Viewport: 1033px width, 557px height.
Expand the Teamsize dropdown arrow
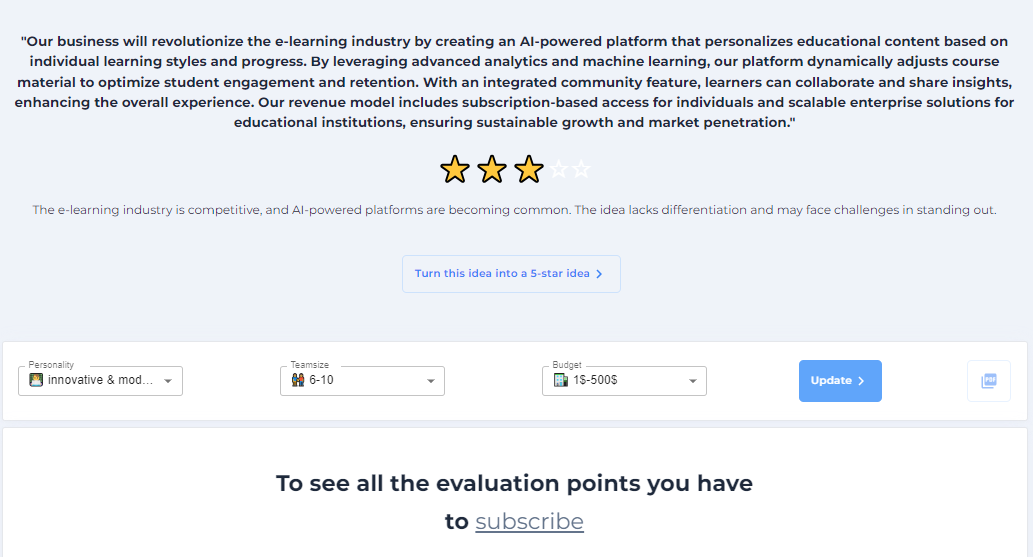pyautogui.click(x=430, y=381)
